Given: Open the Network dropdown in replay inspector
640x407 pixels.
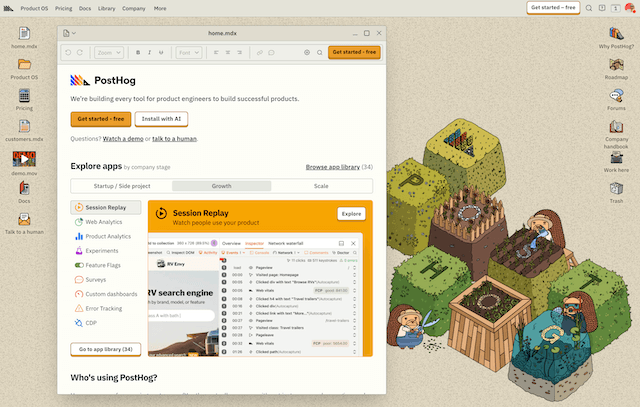Looking at the screenshot, I should tap(286, 253).
